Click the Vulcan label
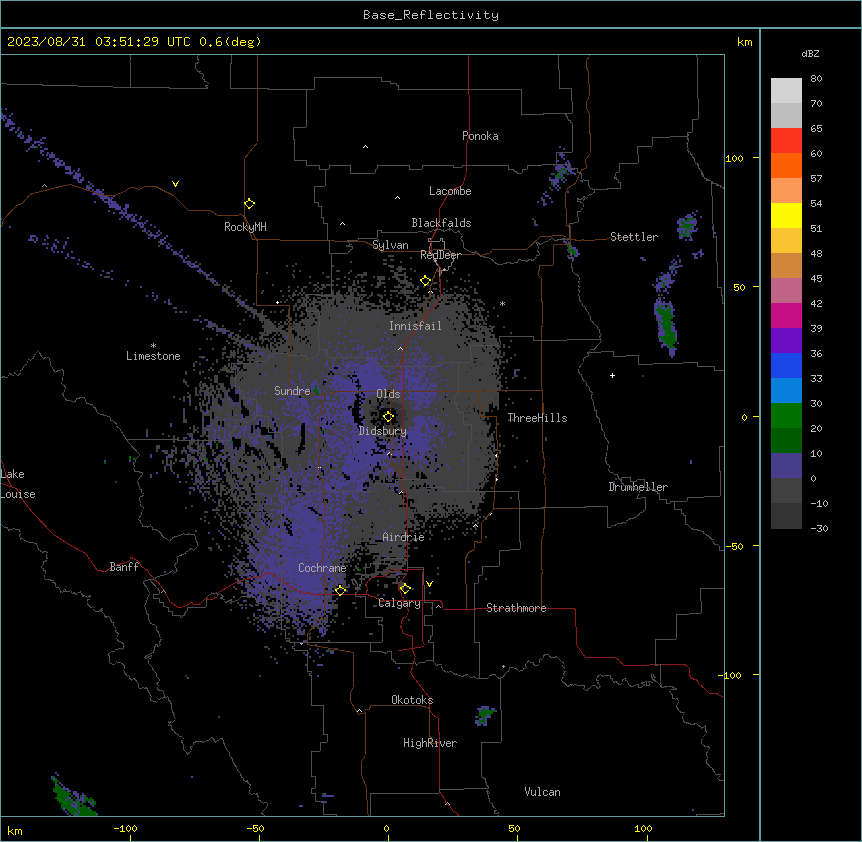862x842 pixels. [542, 792]
